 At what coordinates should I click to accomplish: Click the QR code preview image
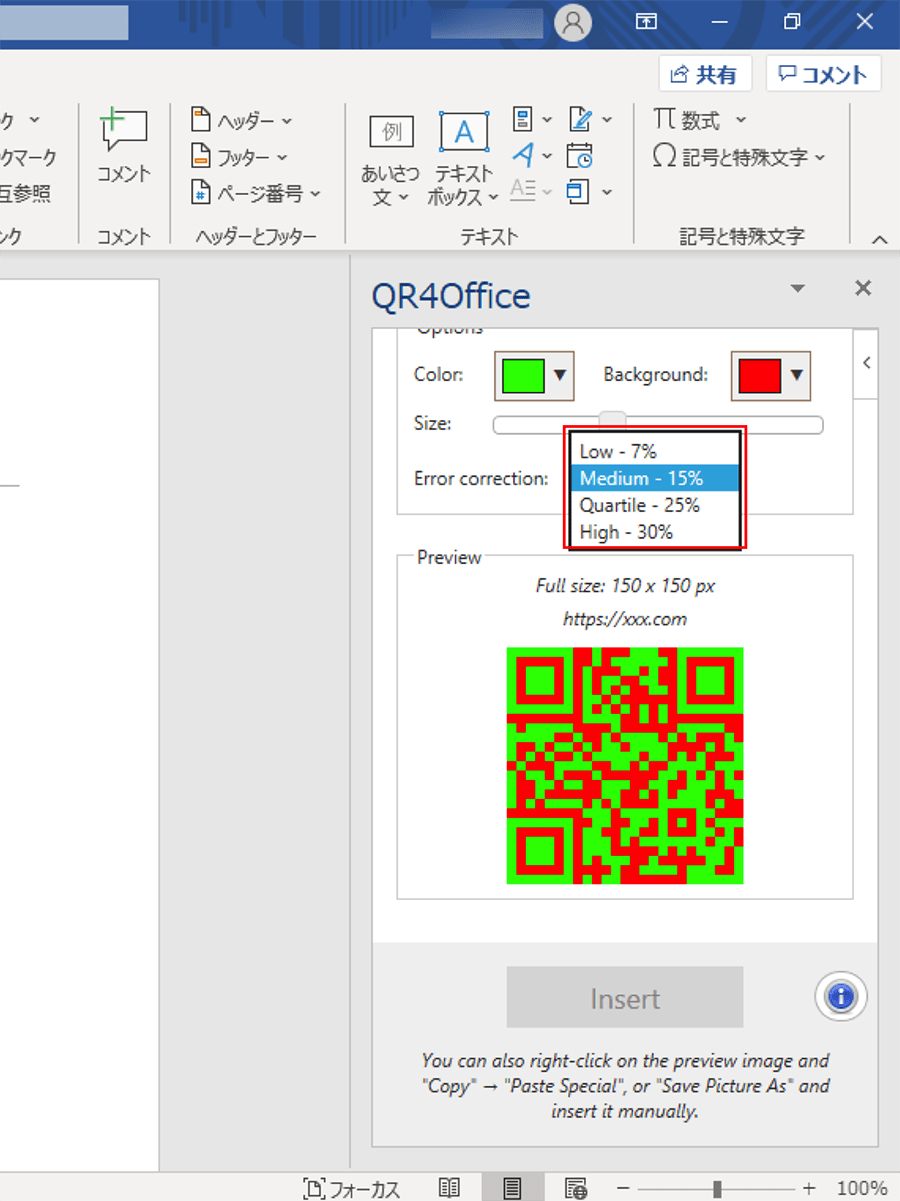625,765
